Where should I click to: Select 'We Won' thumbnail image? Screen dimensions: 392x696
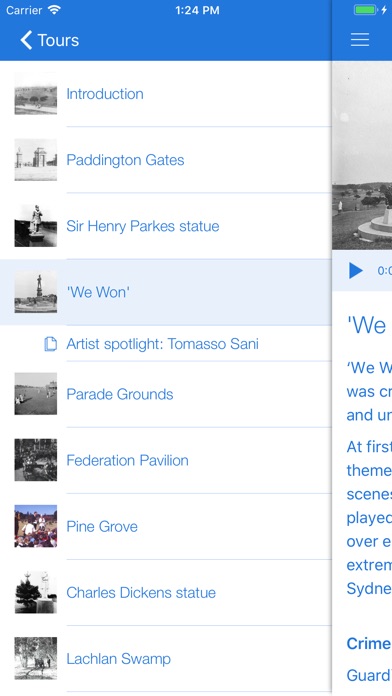36,292
